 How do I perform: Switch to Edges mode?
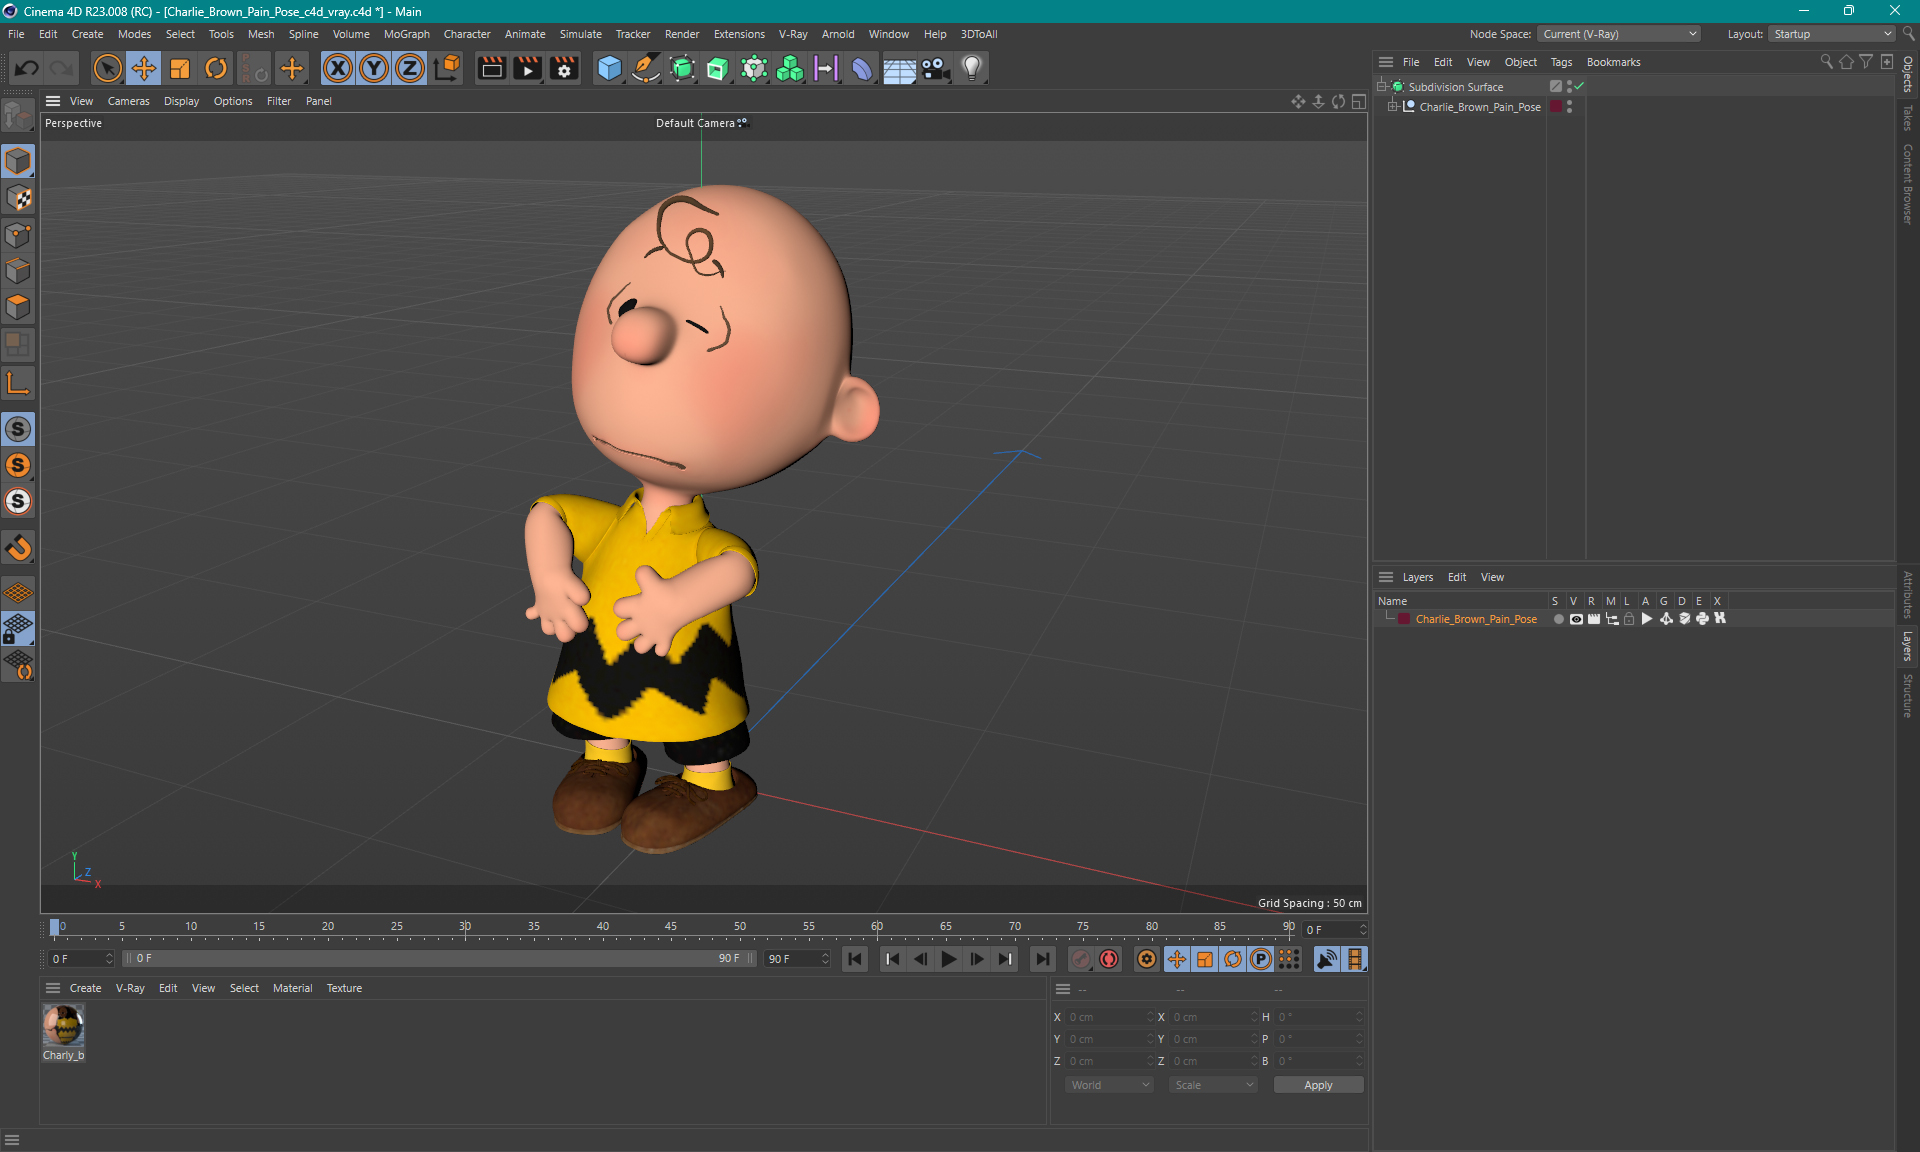point(18,271)
